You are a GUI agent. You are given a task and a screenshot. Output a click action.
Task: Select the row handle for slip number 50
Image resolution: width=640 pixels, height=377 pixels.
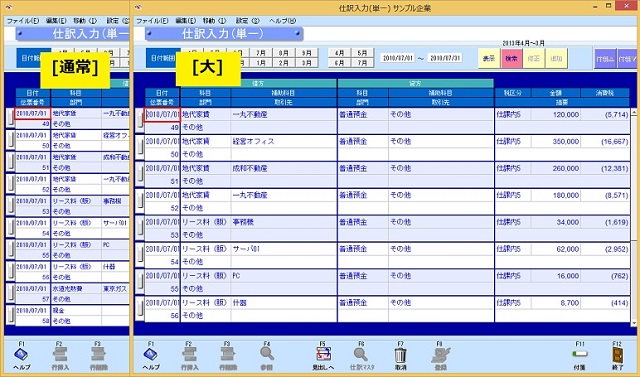tap(139, 148)
